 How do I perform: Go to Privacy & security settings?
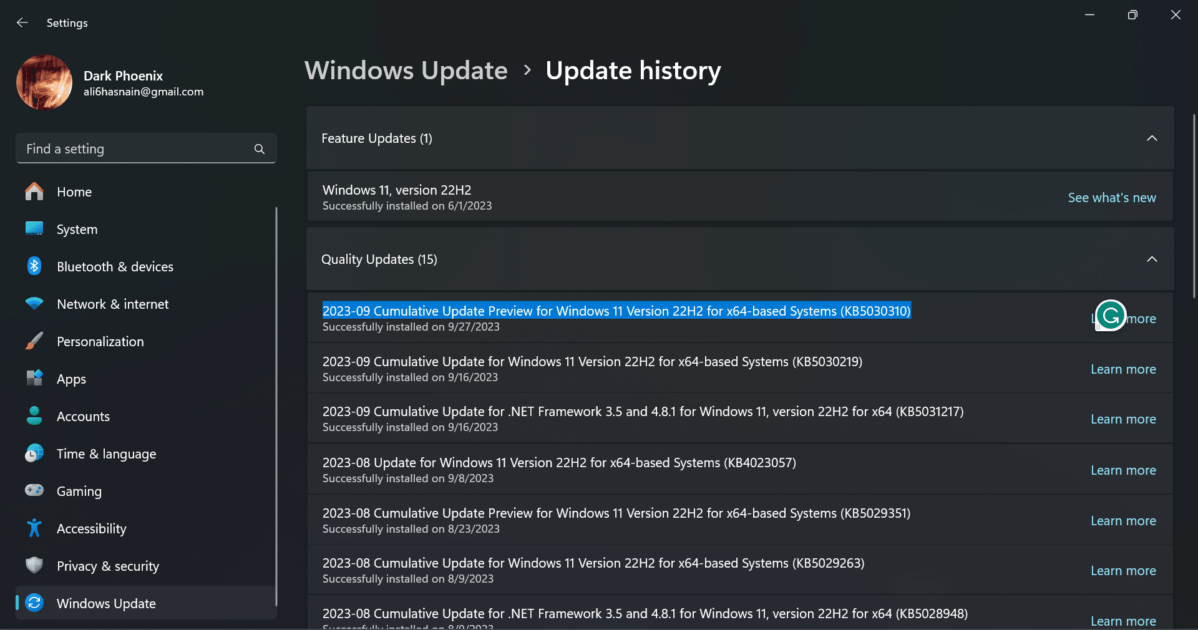107,566
